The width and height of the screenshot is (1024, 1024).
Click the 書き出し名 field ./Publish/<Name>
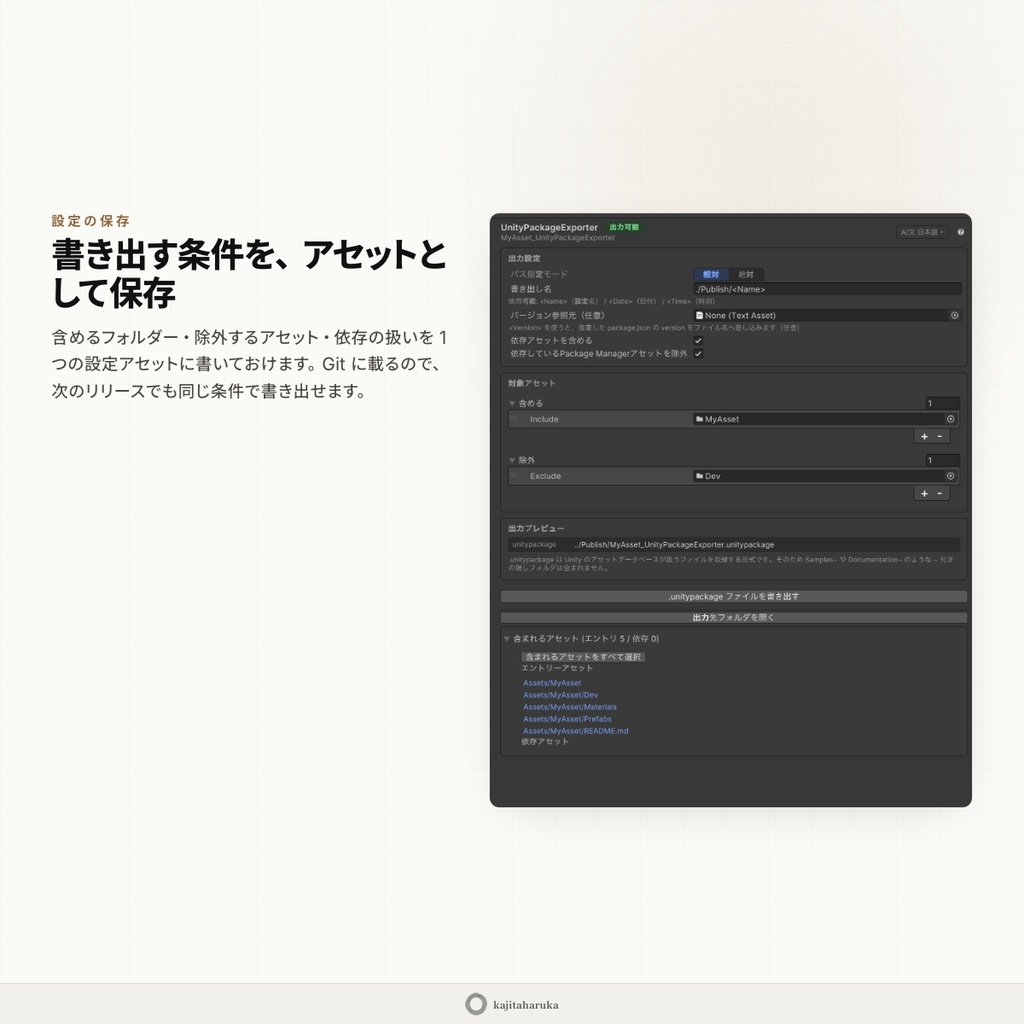827,289
